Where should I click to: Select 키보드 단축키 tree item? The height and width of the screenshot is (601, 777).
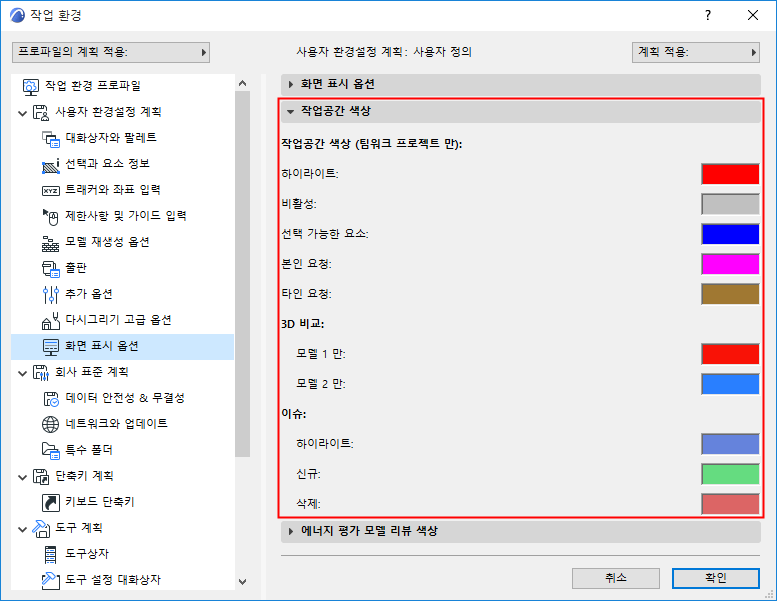[x=100, y=502]
